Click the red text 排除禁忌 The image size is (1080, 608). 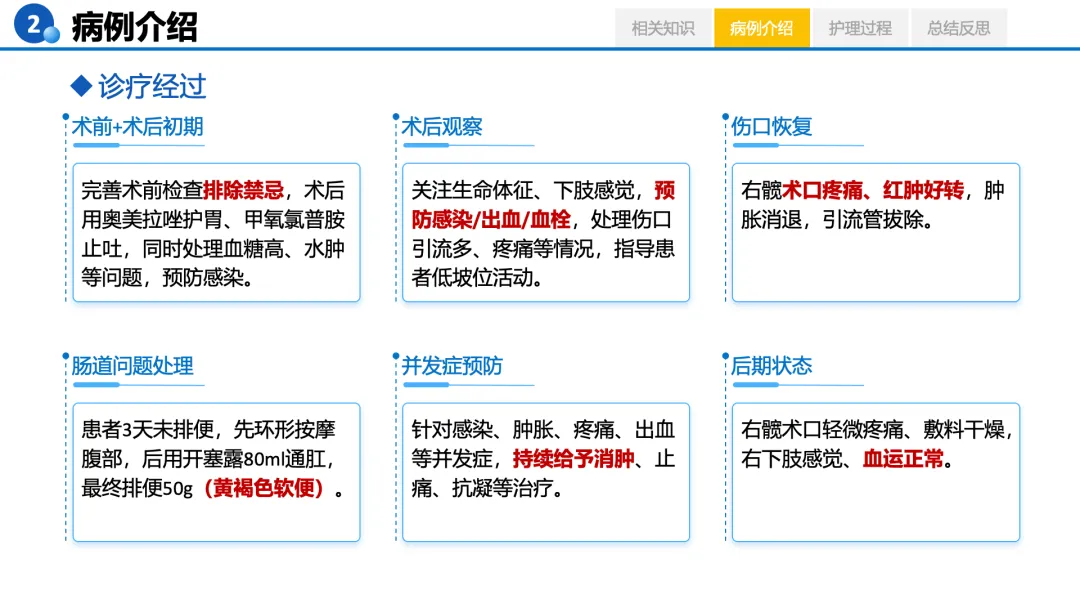point(244,190)
